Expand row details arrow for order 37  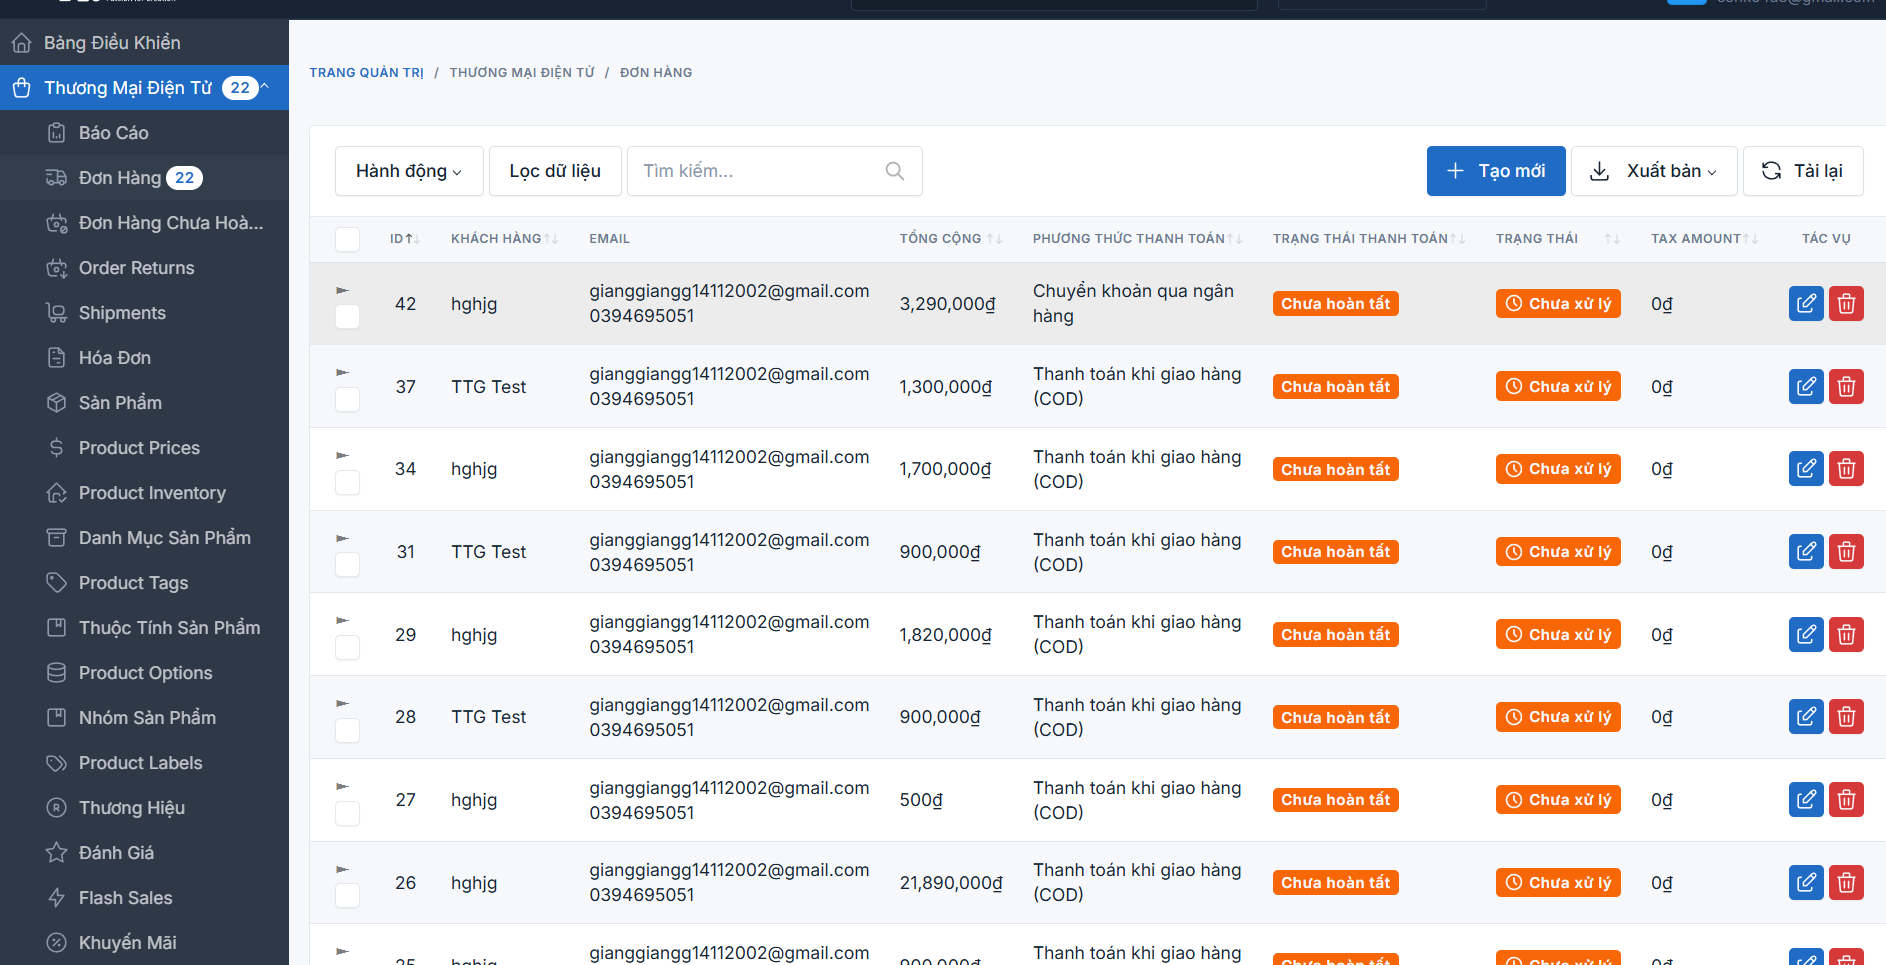click(x=342, y=372)
